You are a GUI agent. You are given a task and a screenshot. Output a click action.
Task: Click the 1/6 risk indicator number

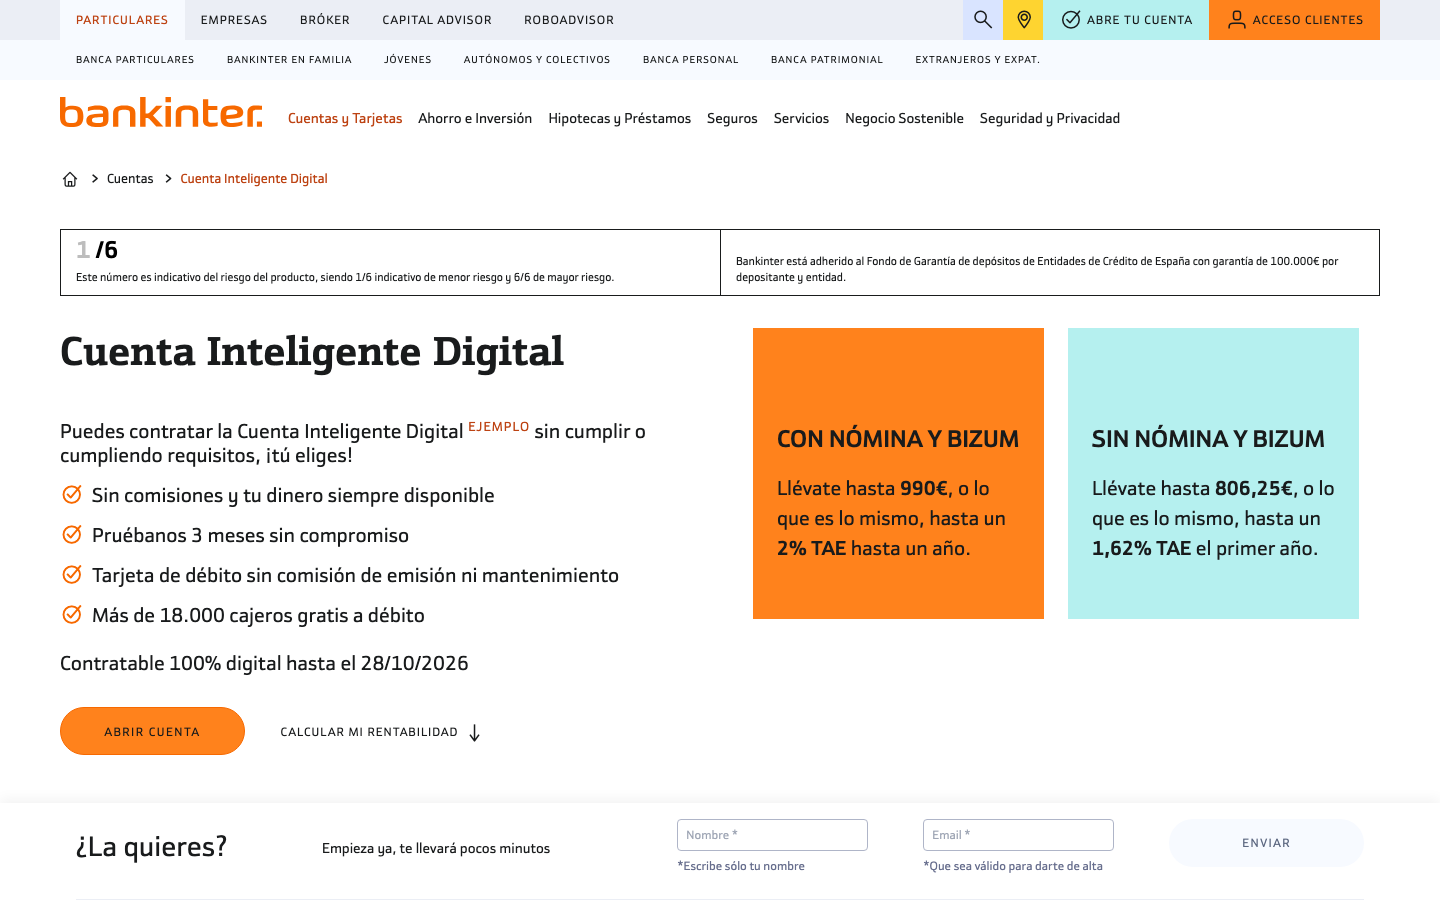97,250
